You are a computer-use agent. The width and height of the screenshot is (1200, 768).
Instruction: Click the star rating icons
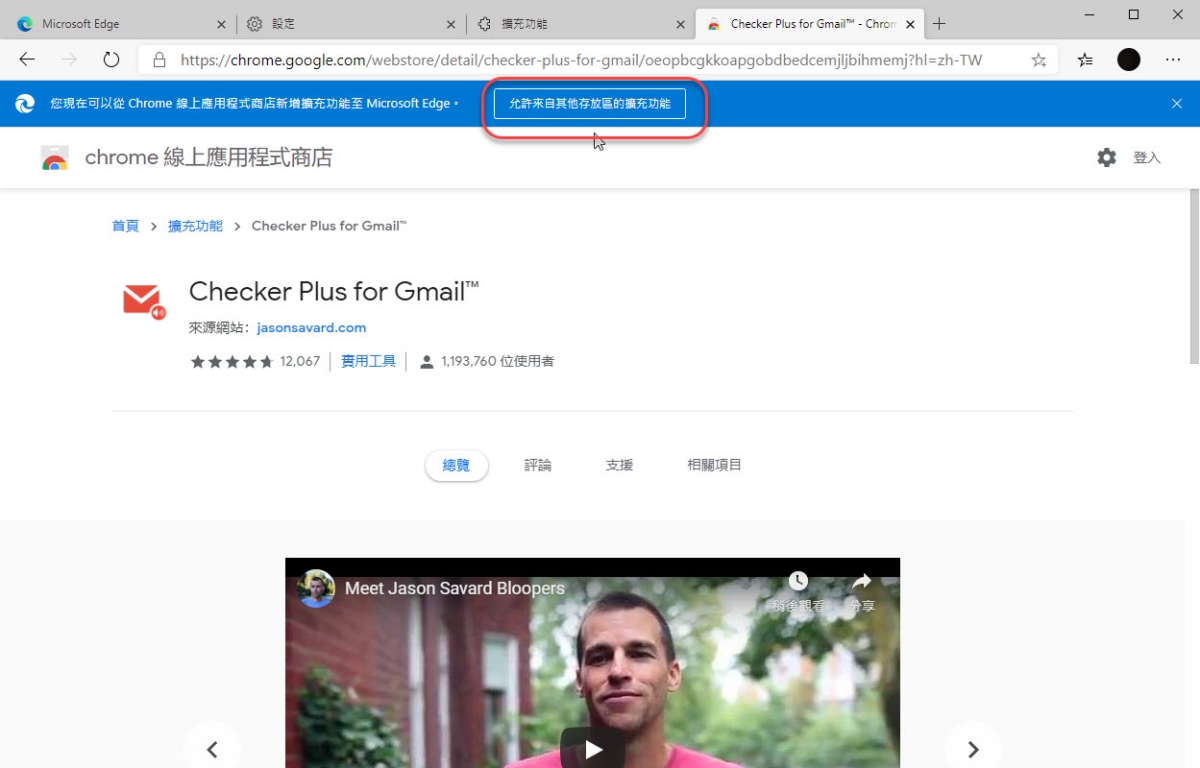coord(232,361)
